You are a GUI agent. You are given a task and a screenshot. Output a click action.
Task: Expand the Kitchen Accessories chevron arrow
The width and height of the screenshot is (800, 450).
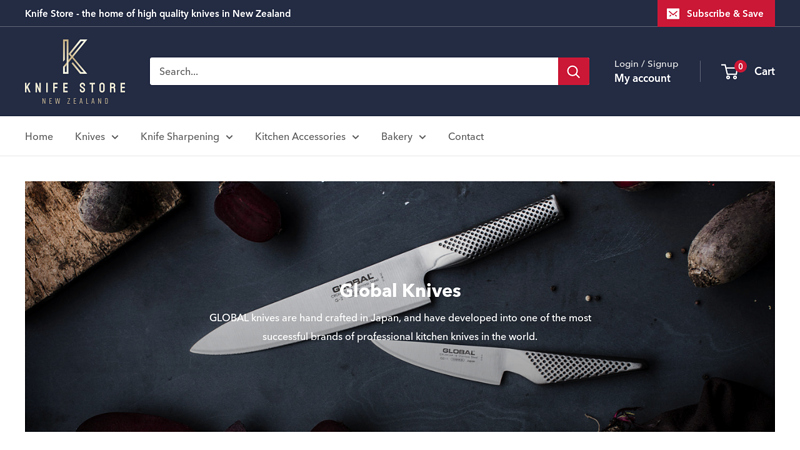356,137
